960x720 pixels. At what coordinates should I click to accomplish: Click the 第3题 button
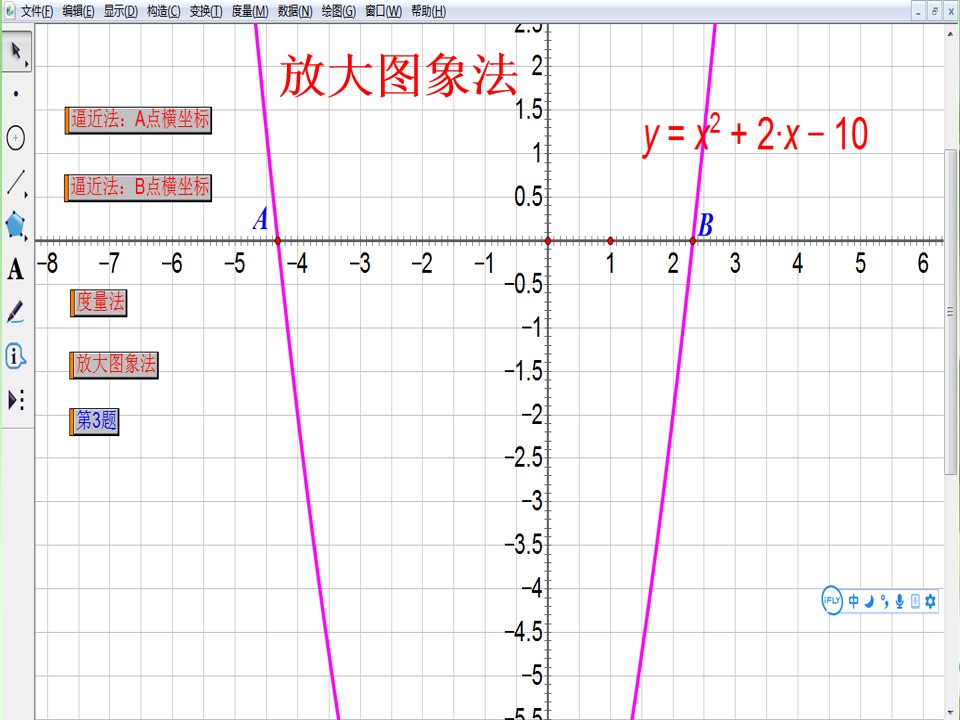tap(94, 422)
